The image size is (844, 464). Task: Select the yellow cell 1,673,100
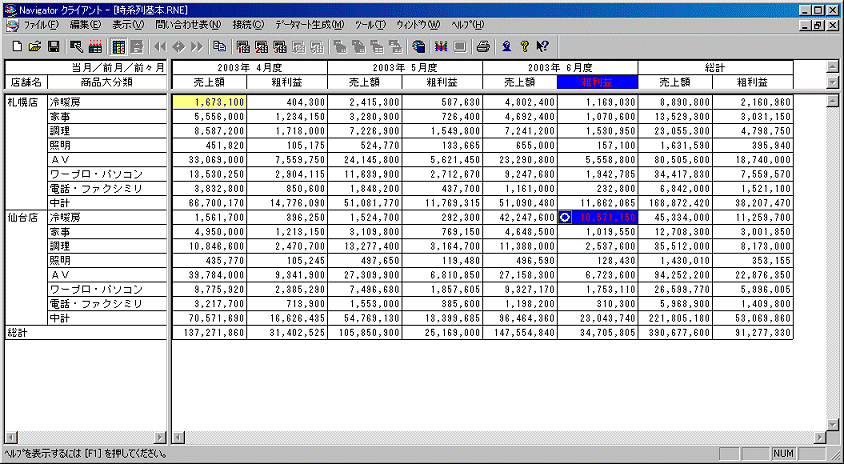coord(209,102)
